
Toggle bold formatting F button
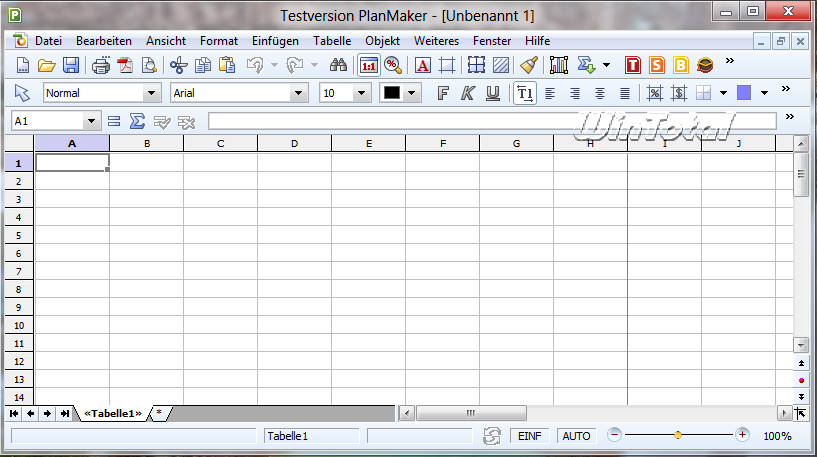[443, 93]
